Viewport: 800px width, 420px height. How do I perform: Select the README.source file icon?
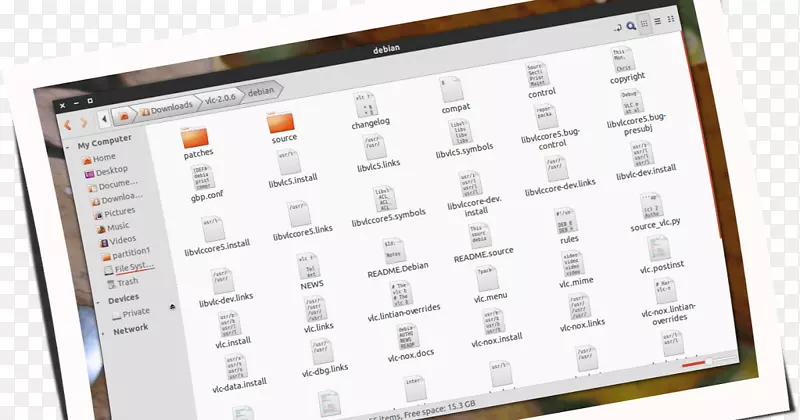pos(479,236)
